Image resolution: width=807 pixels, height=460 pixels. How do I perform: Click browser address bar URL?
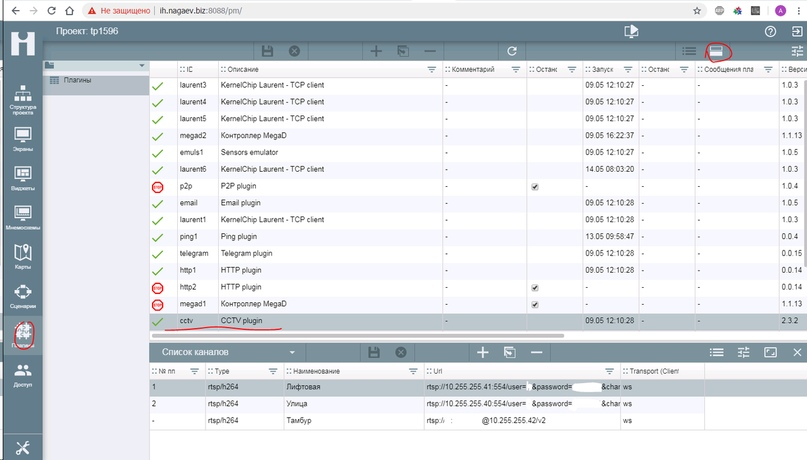point(201,10)
